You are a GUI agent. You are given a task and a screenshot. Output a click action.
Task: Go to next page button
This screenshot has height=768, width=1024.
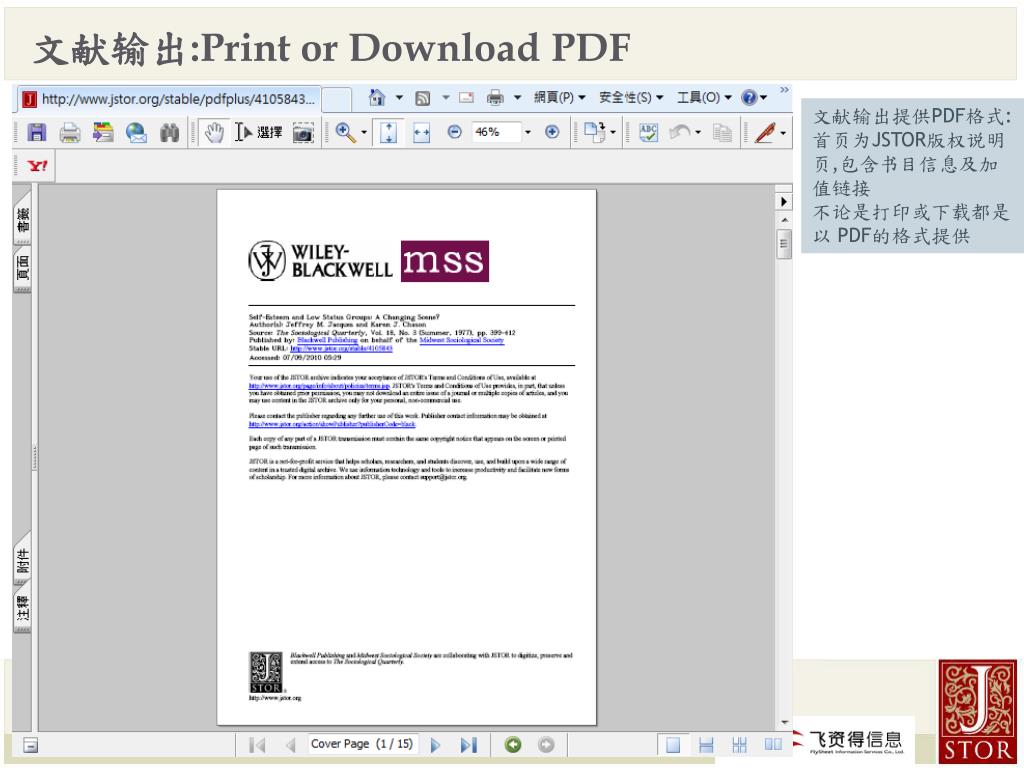click(x=436, y=744)
